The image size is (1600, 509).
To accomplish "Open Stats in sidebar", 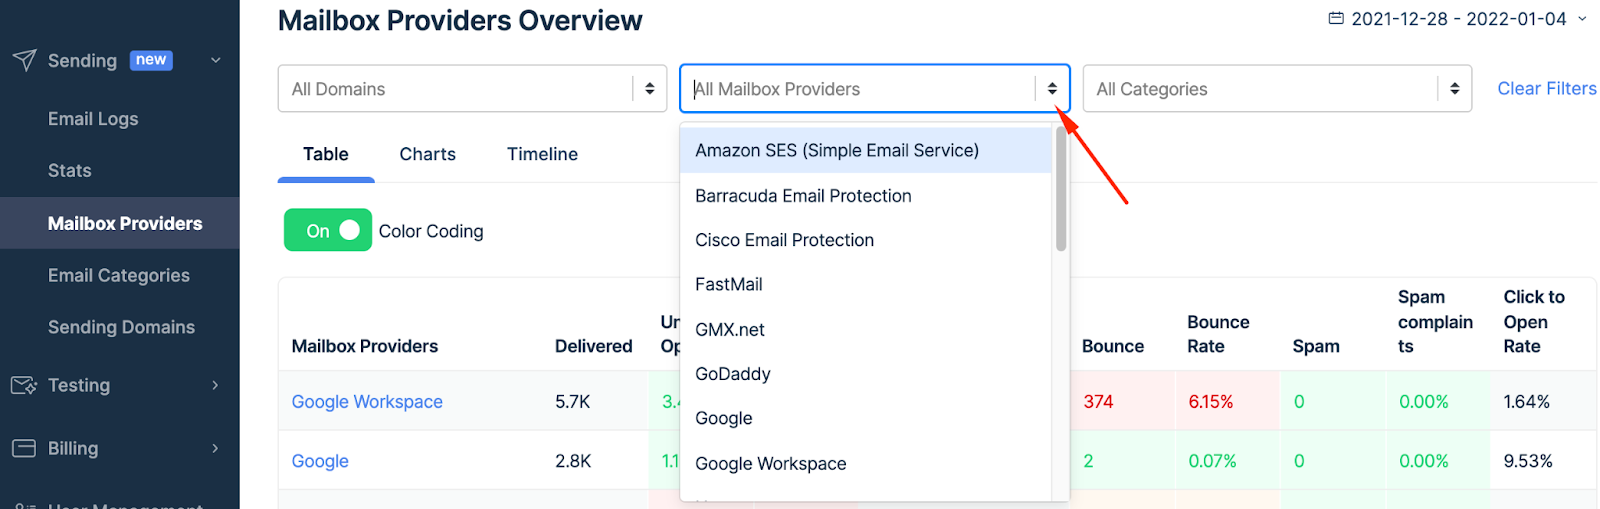I will [x=70, y=171].
